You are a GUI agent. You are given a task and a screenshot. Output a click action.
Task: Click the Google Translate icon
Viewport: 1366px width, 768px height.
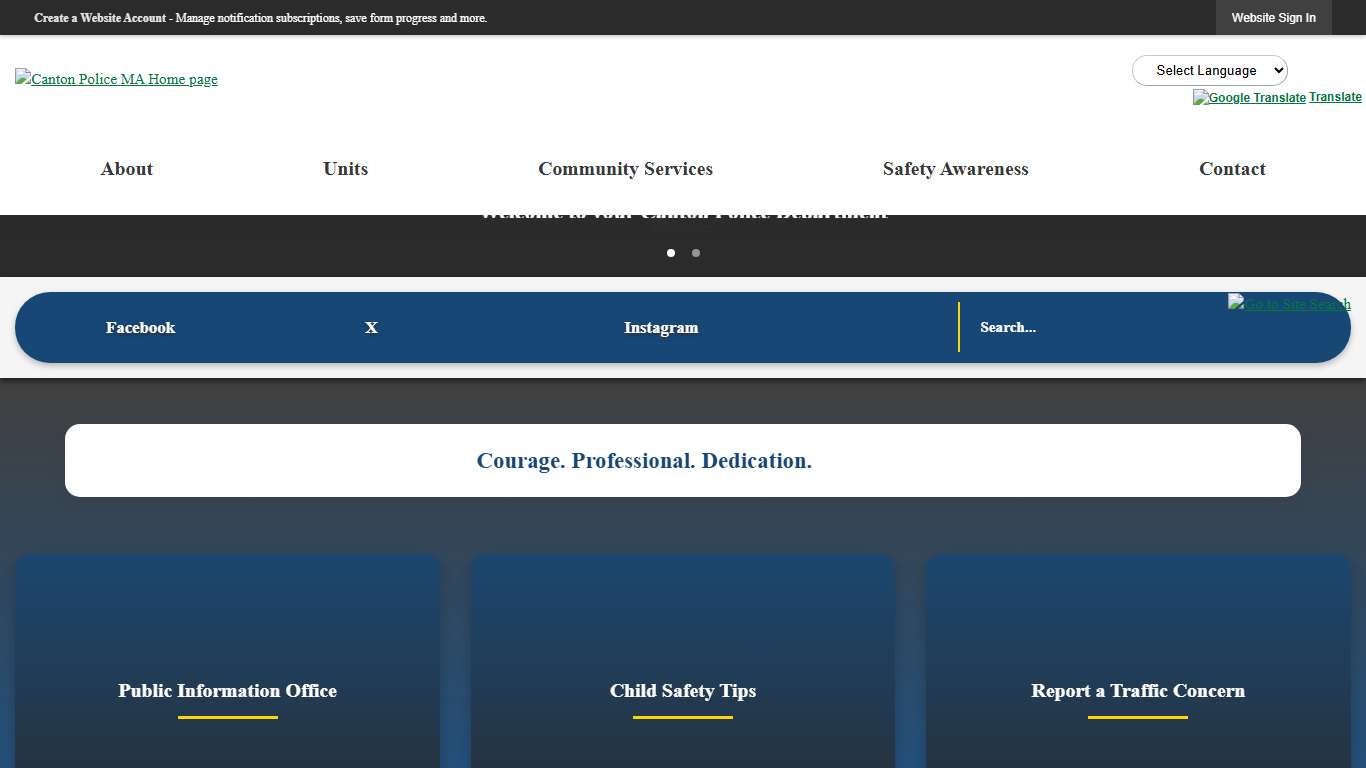1248,97
